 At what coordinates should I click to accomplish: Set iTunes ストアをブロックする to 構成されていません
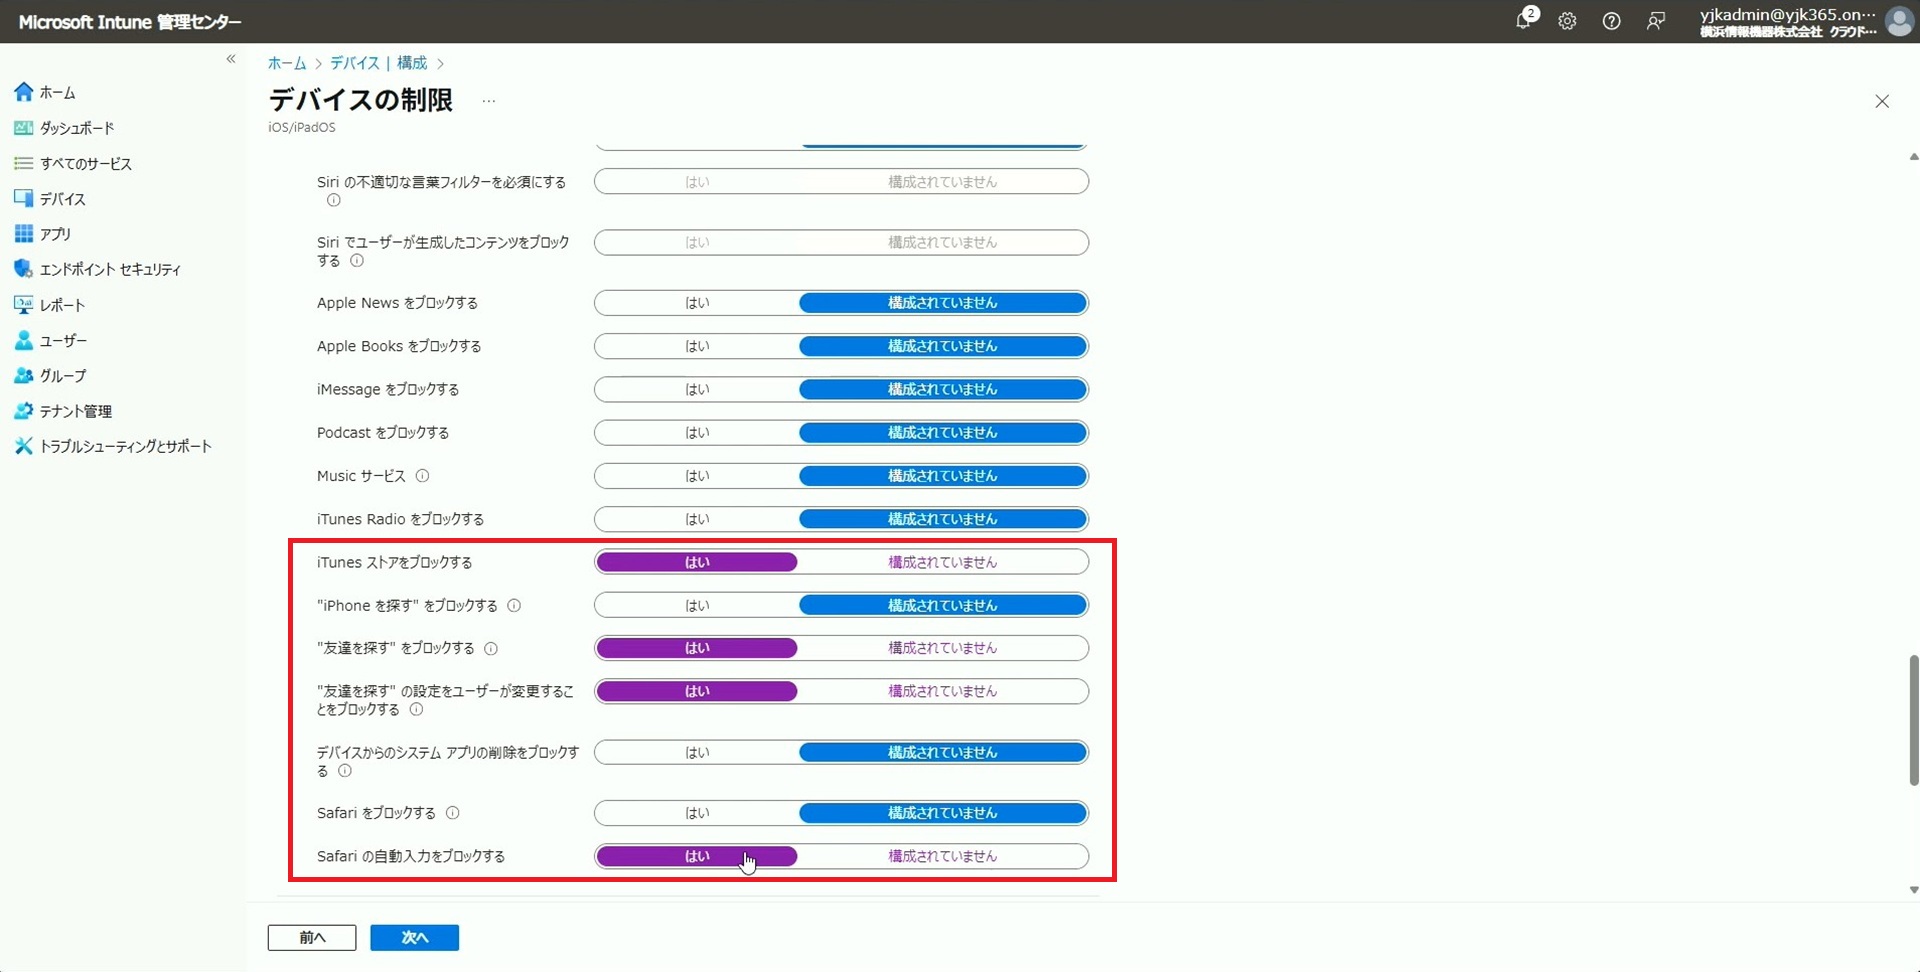942,562
